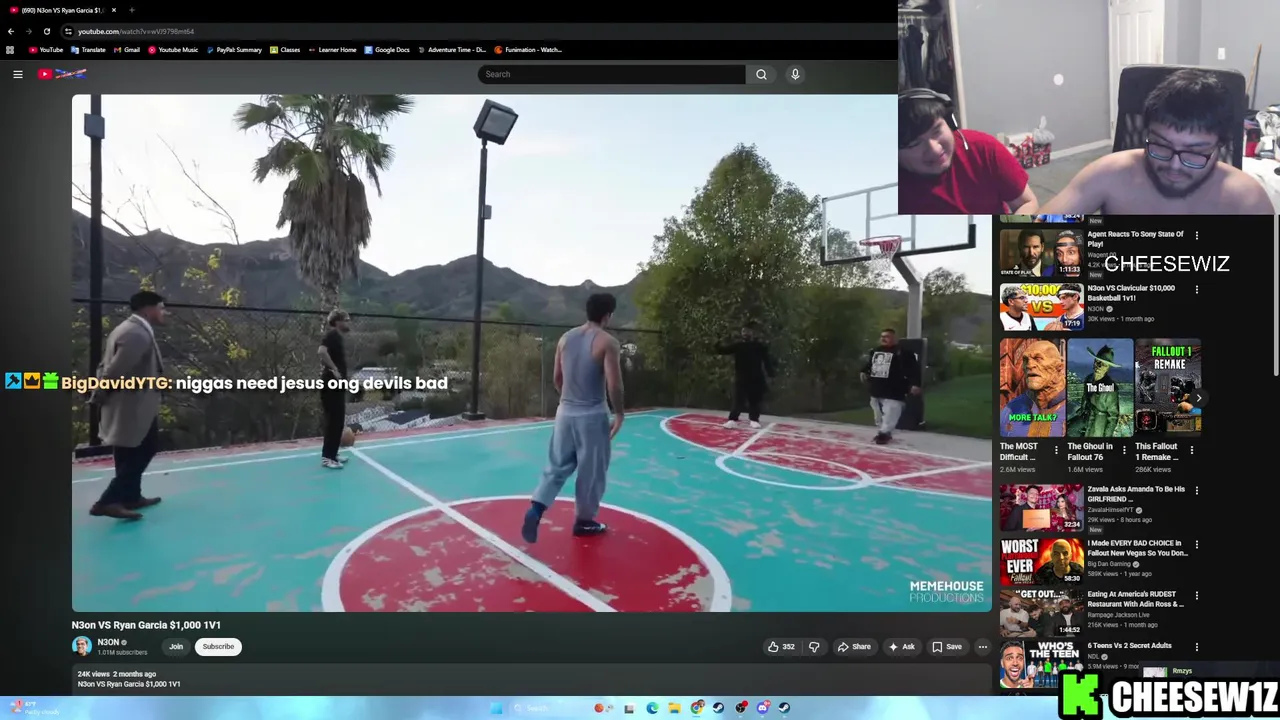Image resolution: width=1280 pixels, height=720 pixels.
Task: Open This Fallout 1 Remake short
Action: coord(1168,388)
